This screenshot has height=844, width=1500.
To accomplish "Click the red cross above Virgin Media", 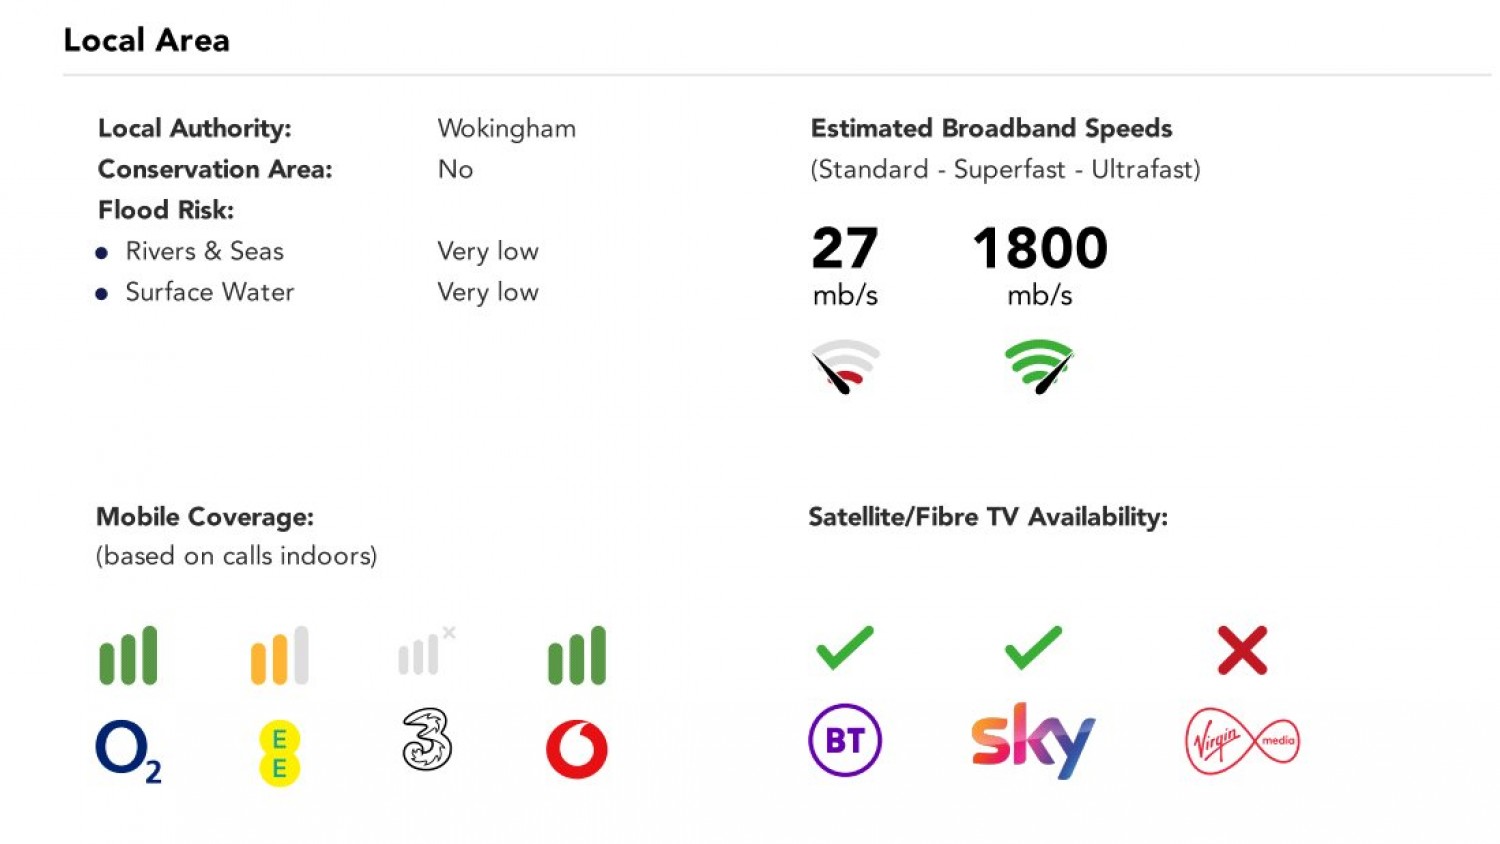I will pos(1242,650).
